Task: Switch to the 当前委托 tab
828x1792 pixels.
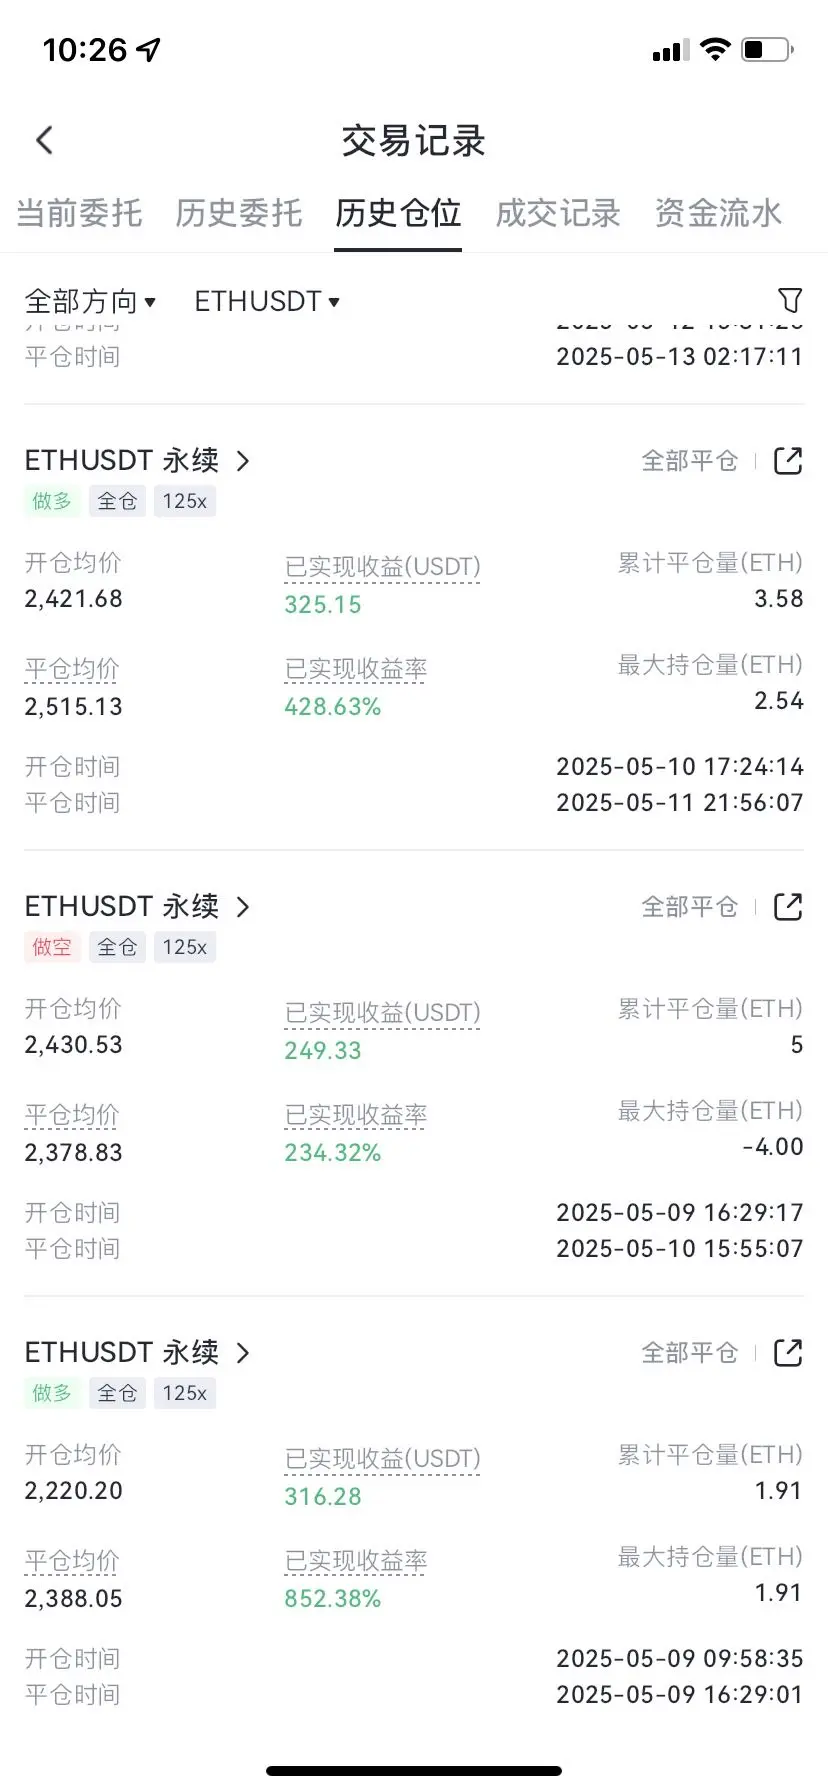Action: click(79, 213)
